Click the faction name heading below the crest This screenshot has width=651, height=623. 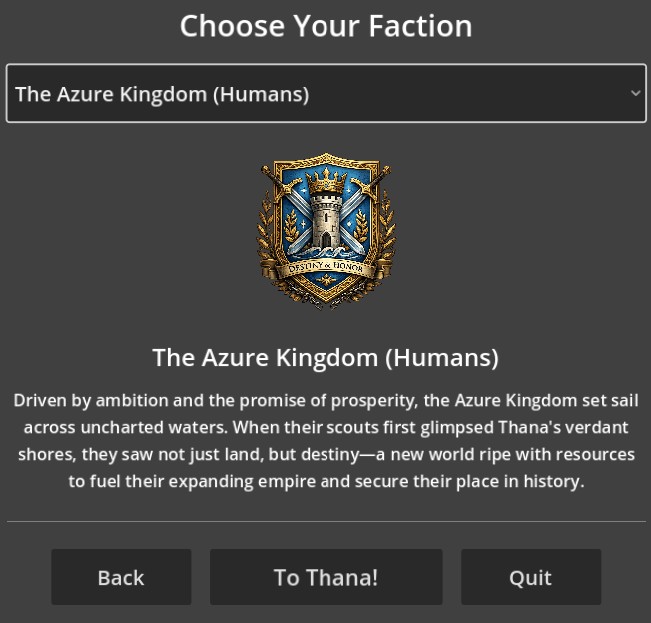(x=326, y=357)
